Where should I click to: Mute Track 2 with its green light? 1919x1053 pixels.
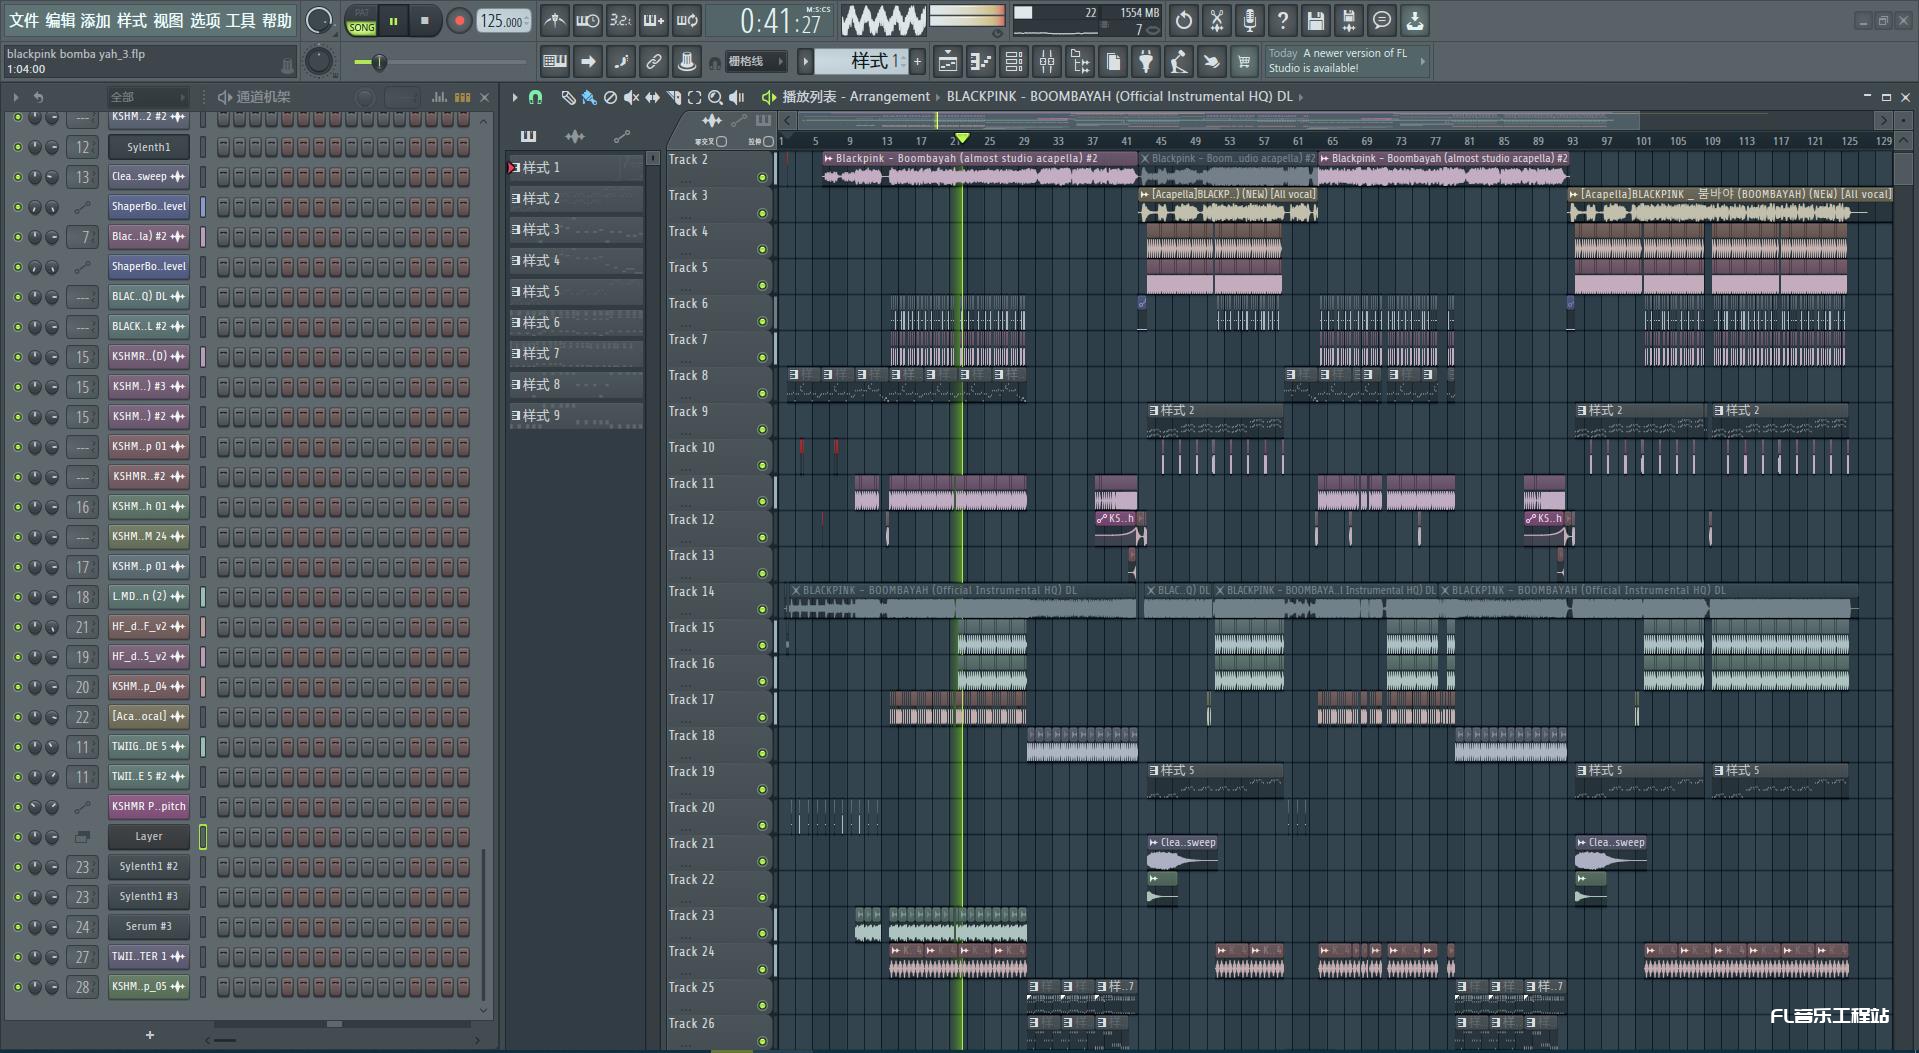762,178
